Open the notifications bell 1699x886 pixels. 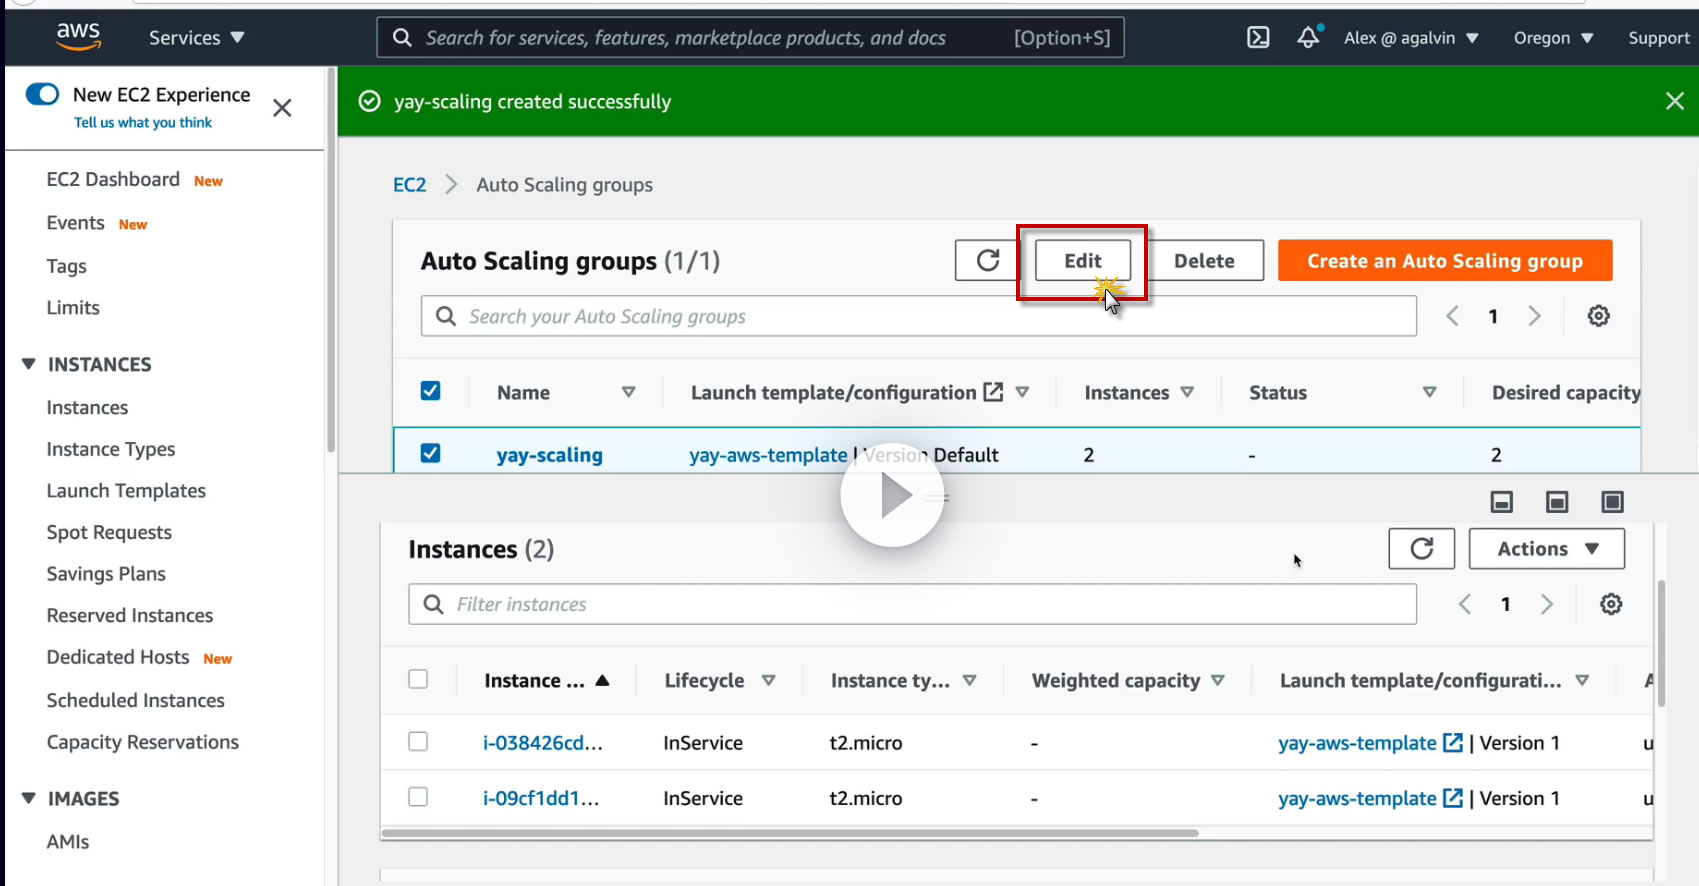coord(1308,38)
